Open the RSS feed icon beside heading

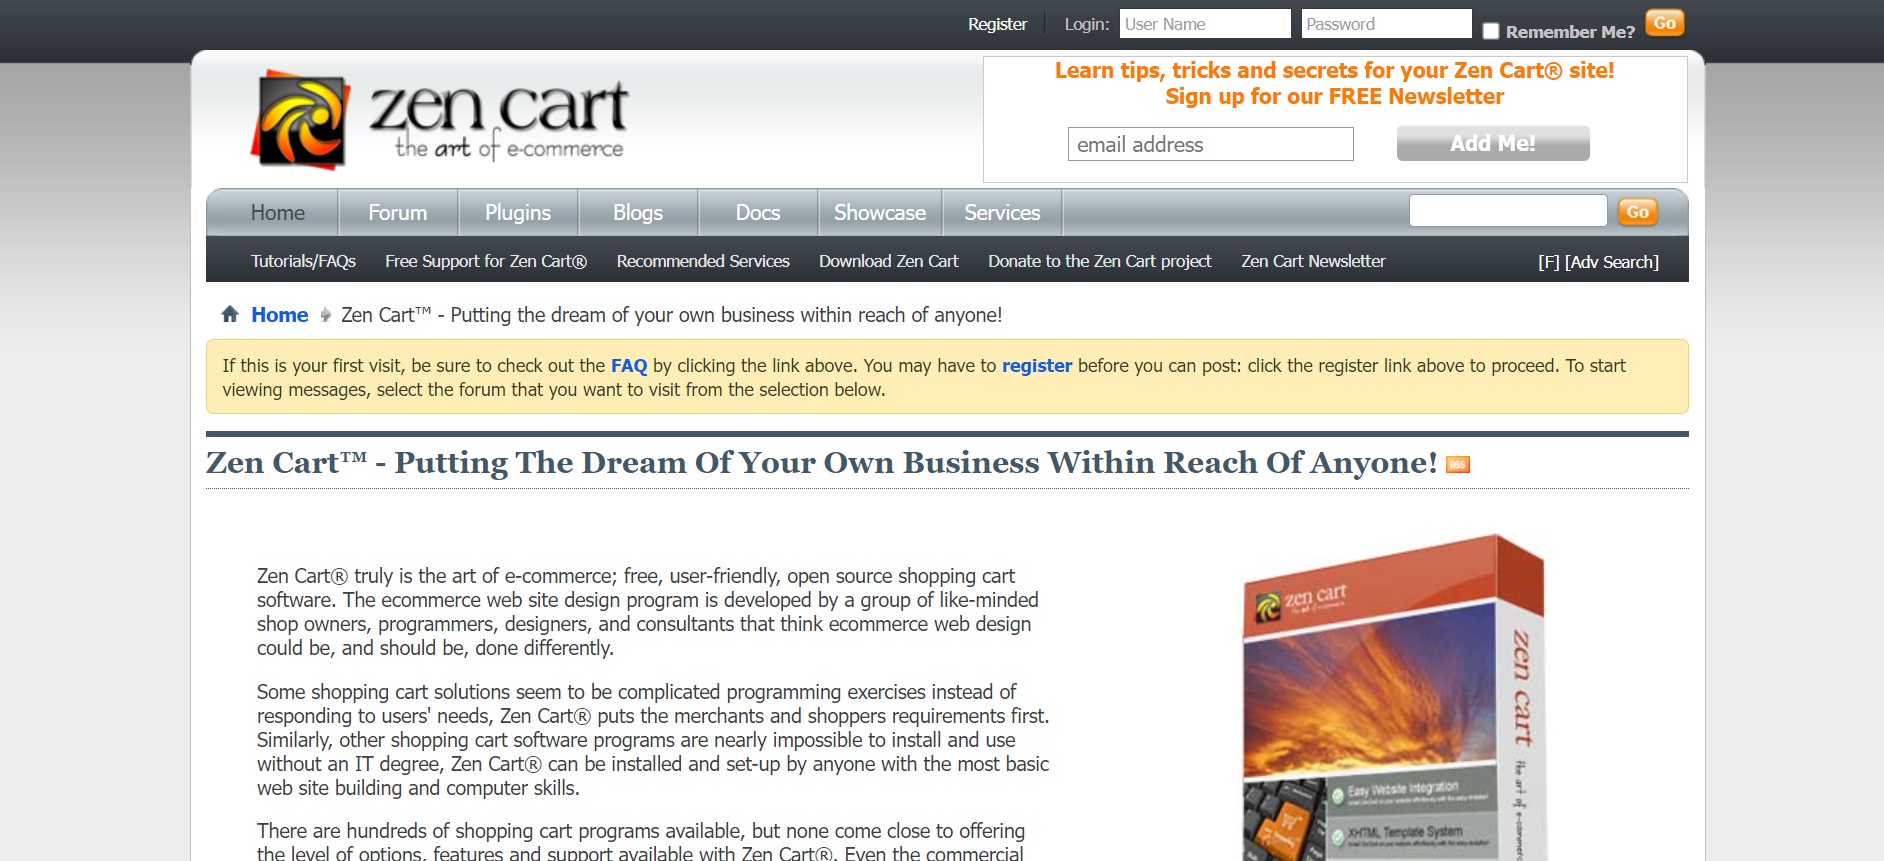[x=1458, y=464]
